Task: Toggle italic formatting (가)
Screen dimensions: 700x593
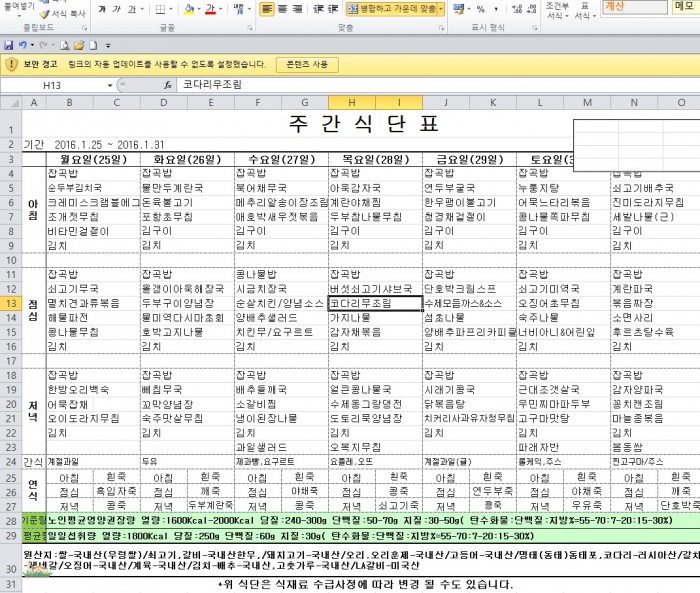Action: [117, 9]
